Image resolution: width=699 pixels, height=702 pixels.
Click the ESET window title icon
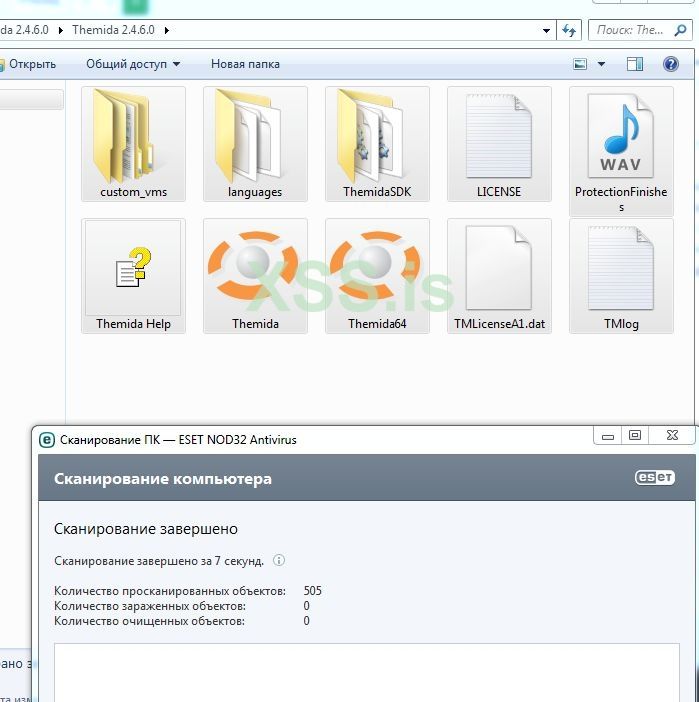coord(47,440)
